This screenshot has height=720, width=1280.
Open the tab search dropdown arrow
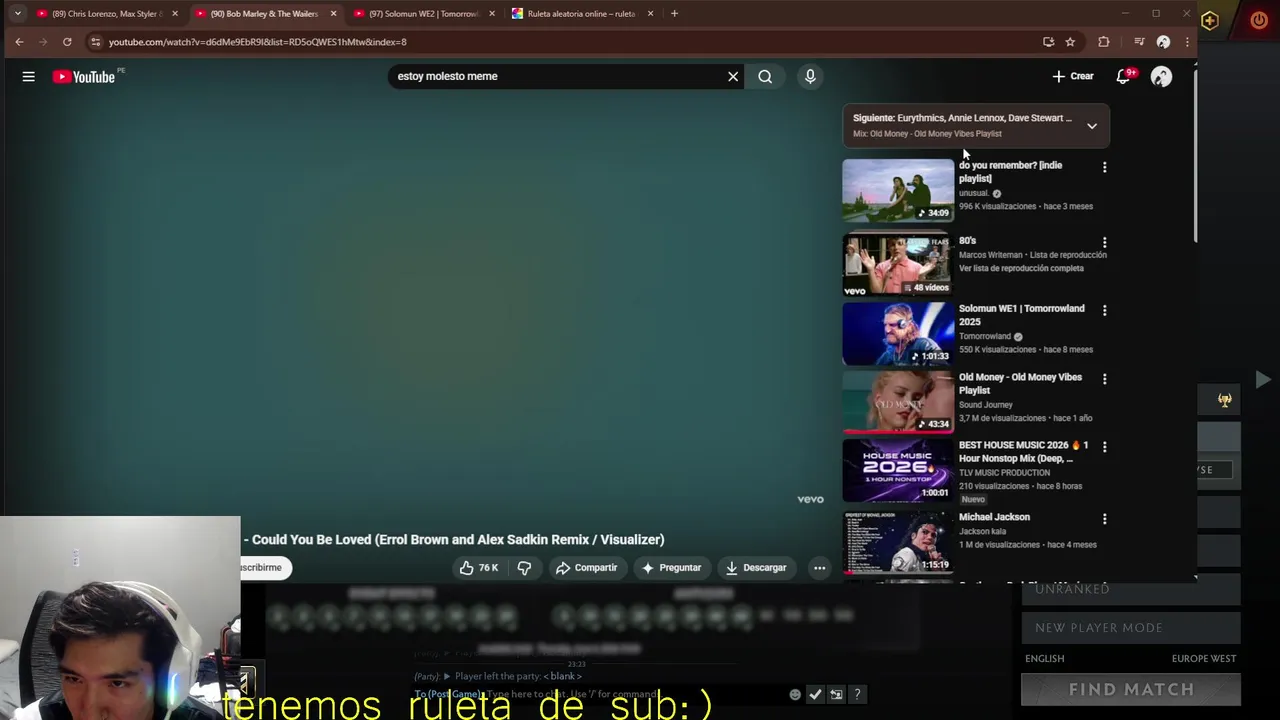[17, 14]
